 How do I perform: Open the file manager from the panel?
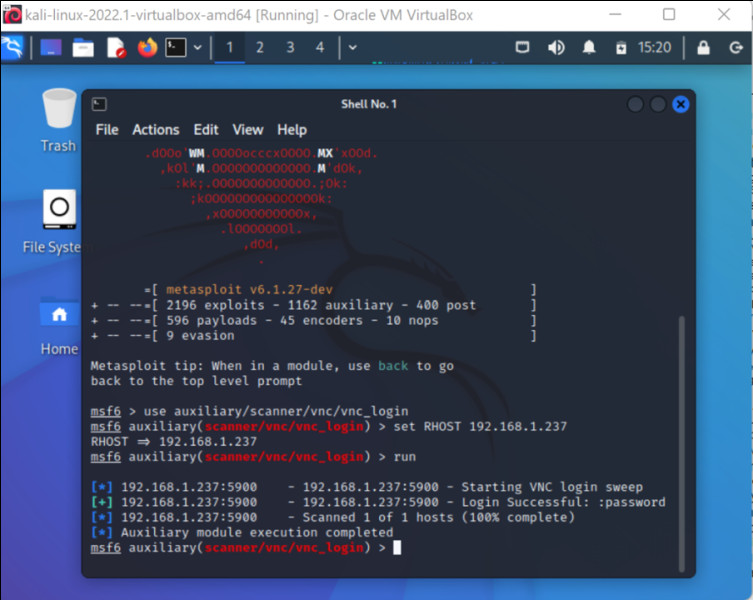(x=83, y=48)
